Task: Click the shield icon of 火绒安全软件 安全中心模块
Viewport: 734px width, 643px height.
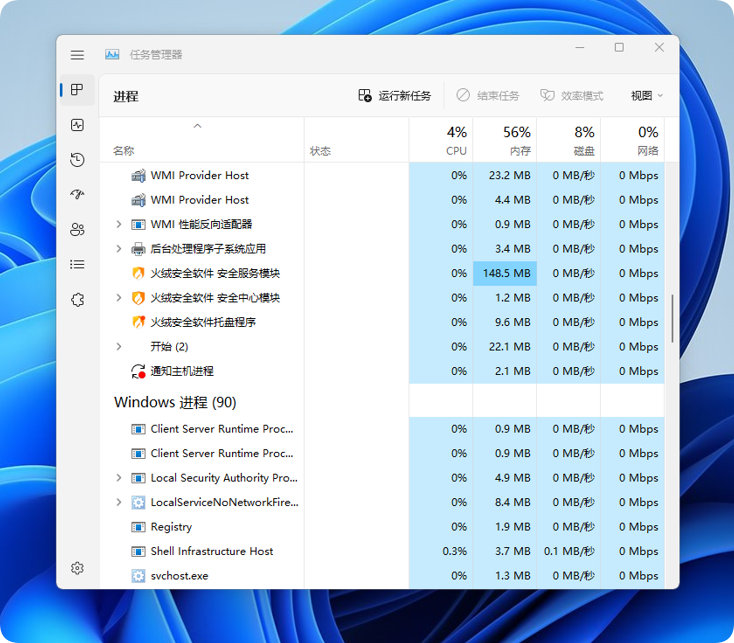Action: point(138,298)
